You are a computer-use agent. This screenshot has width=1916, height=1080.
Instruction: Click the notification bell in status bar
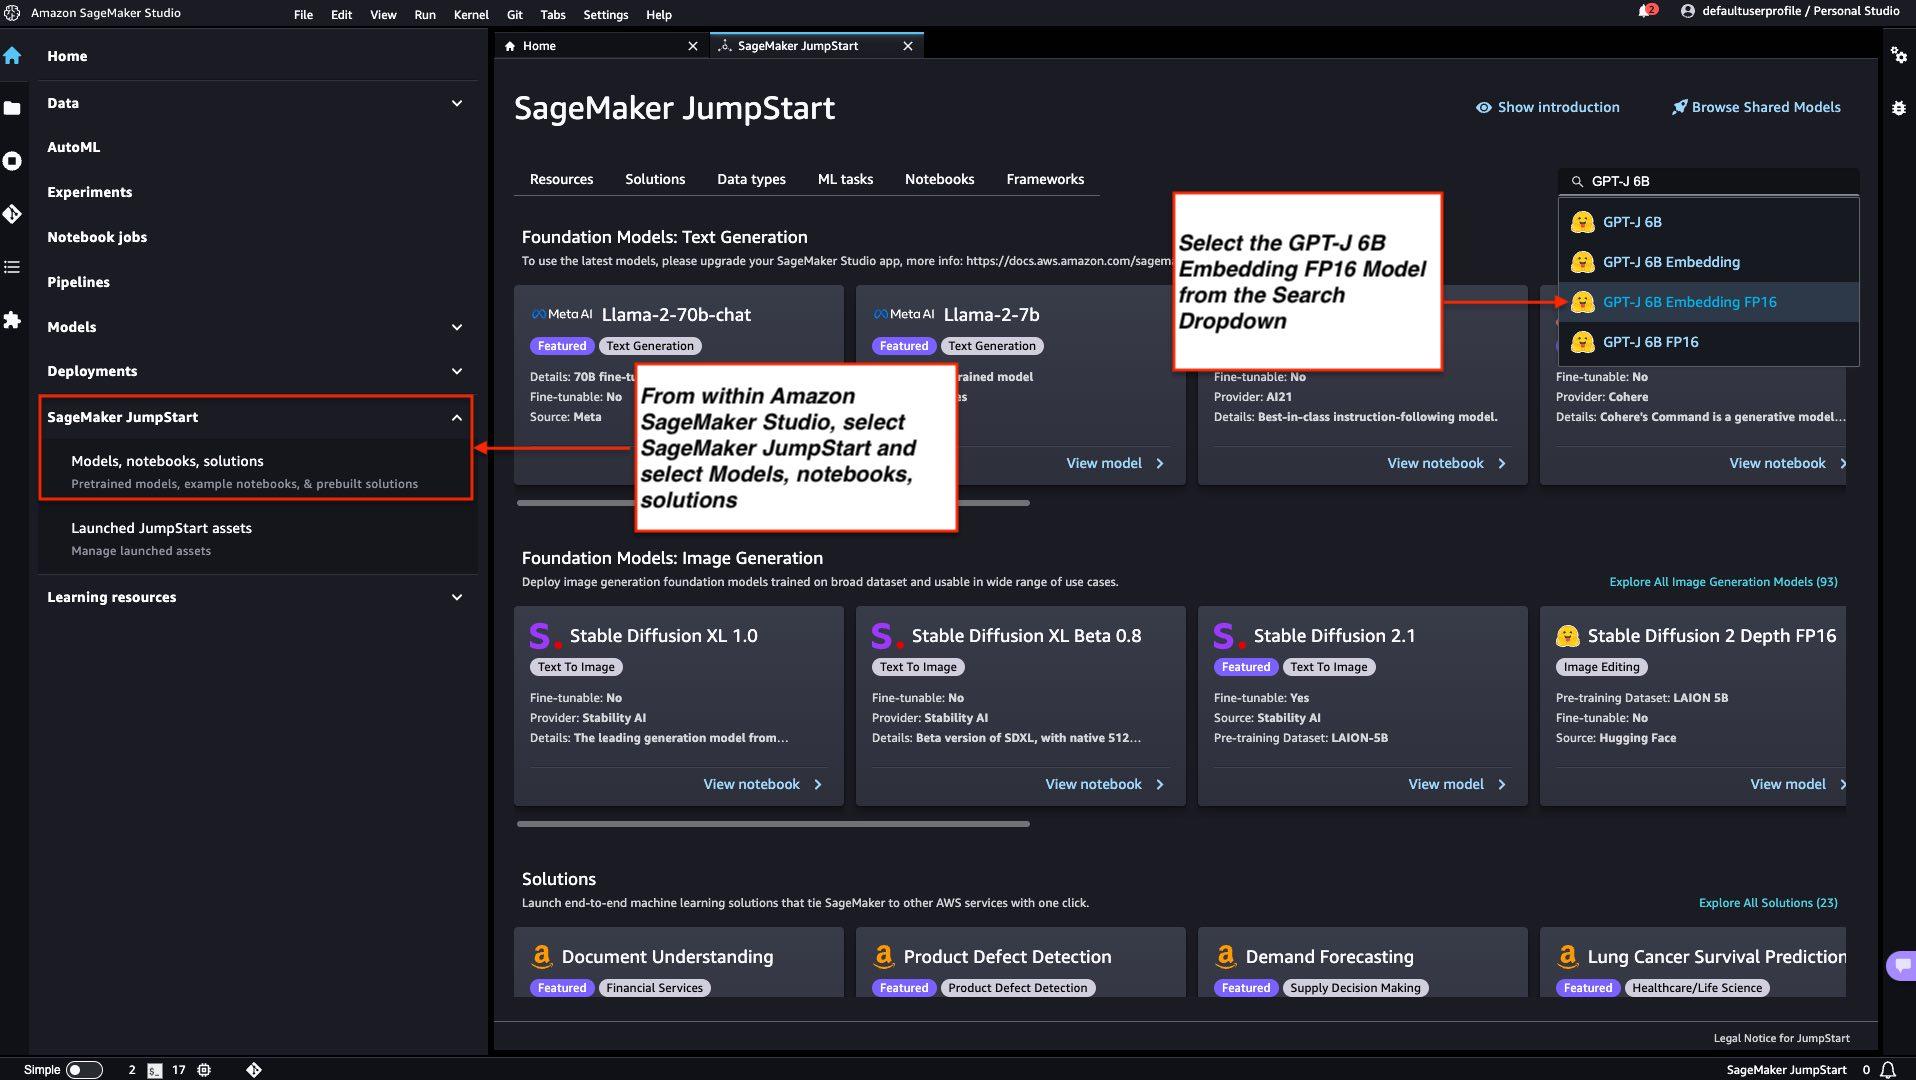[1888, 1070]
